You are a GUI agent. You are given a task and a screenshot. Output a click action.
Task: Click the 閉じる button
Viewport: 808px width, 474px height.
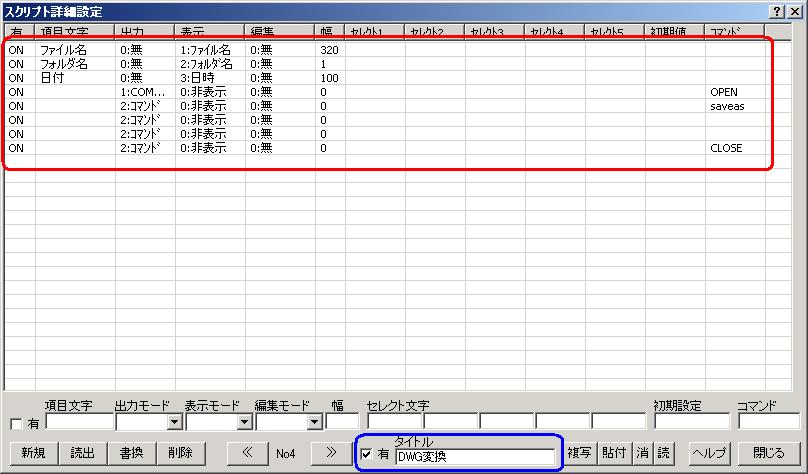click(x=769, y=453)
